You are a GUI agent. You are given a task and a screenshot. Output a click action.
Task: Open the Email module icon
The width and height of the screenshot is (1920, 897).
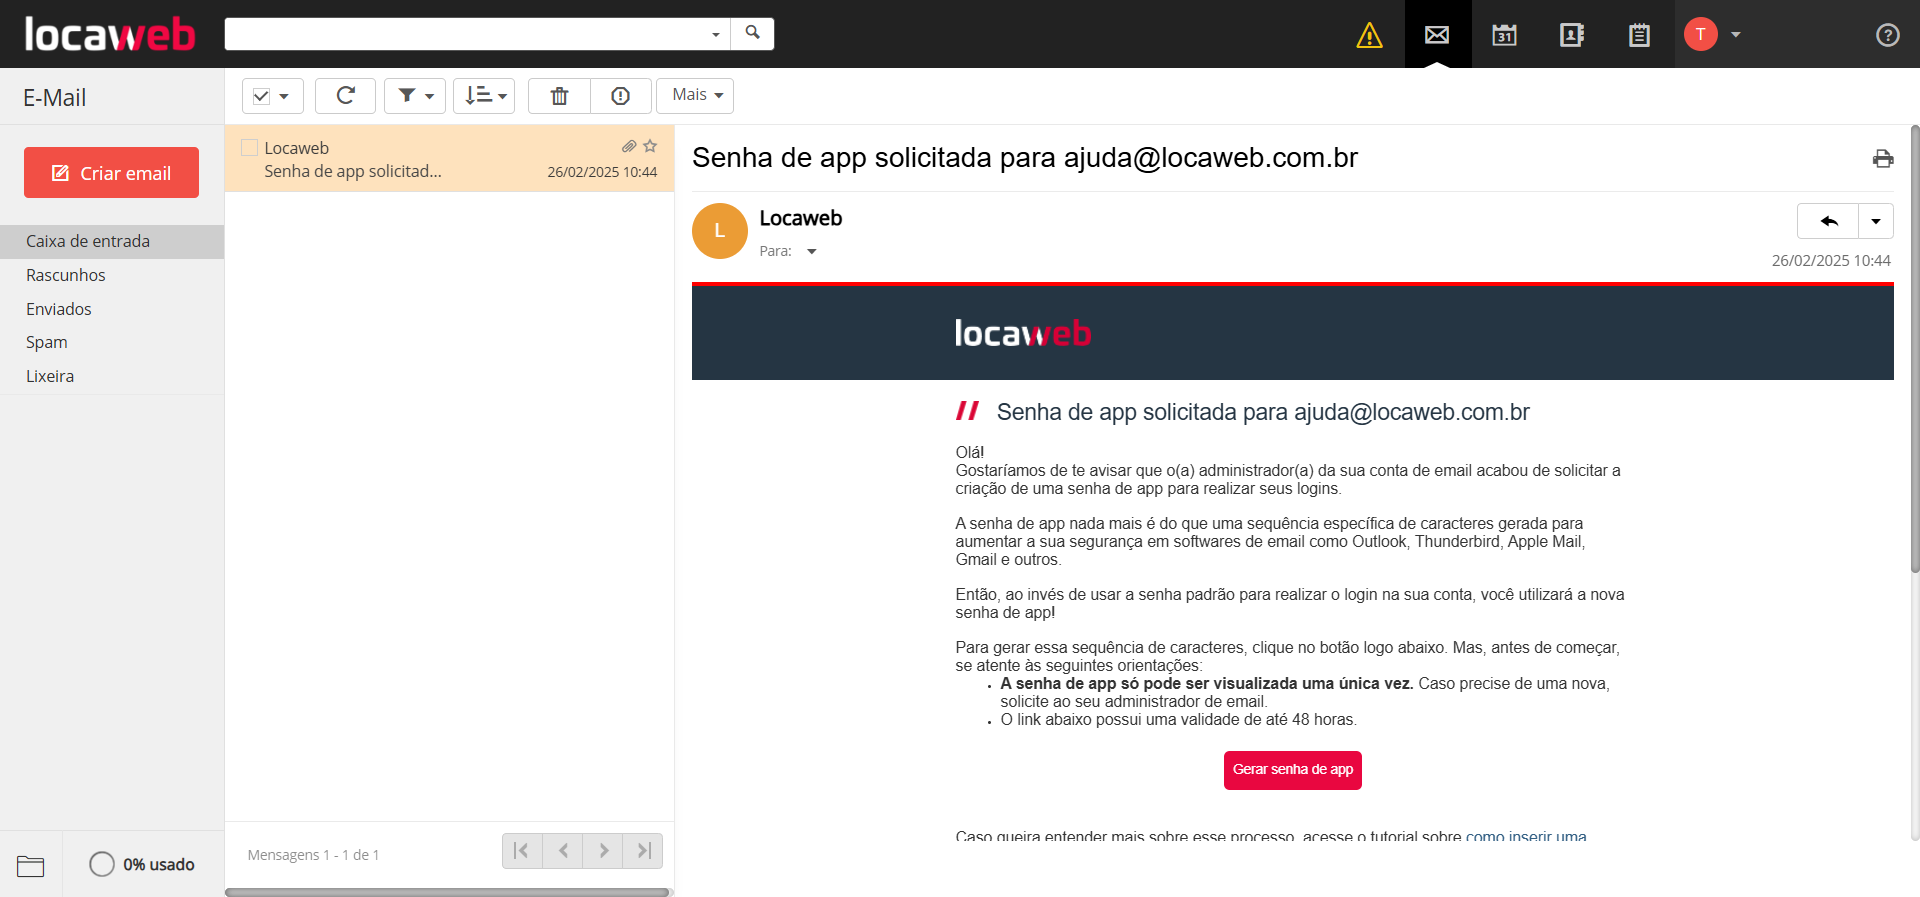click(x=1437, y=35)
